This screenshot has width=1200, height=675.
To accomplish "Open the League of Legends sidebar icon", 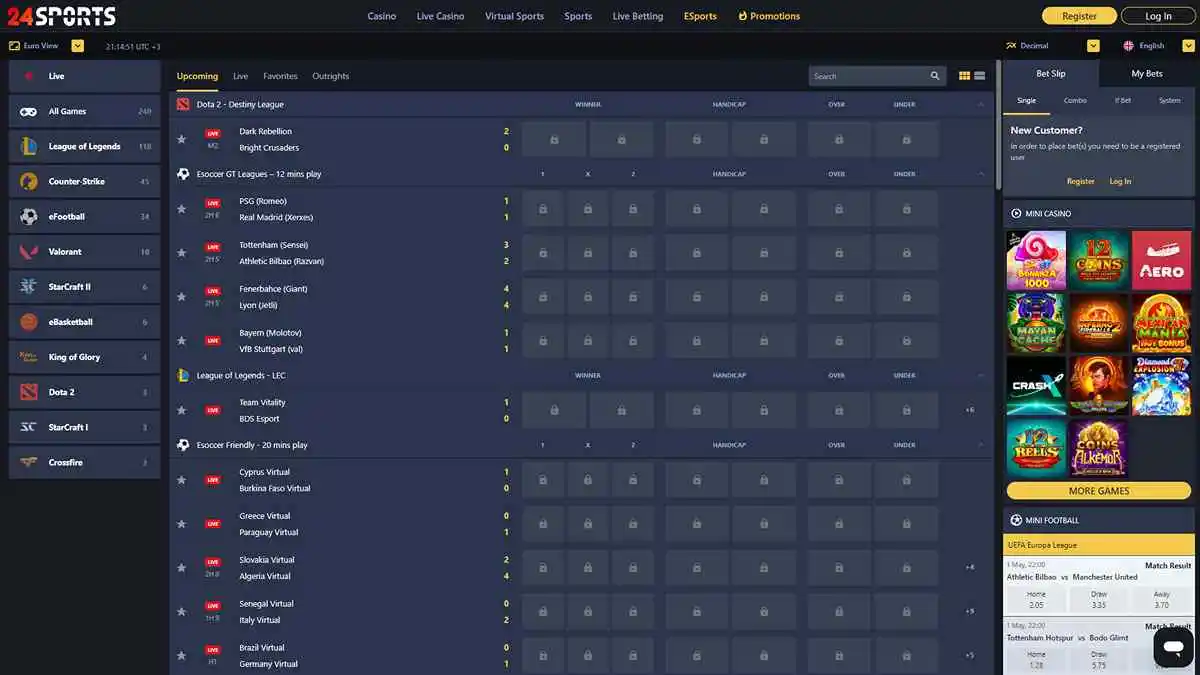I will point(29,147).
